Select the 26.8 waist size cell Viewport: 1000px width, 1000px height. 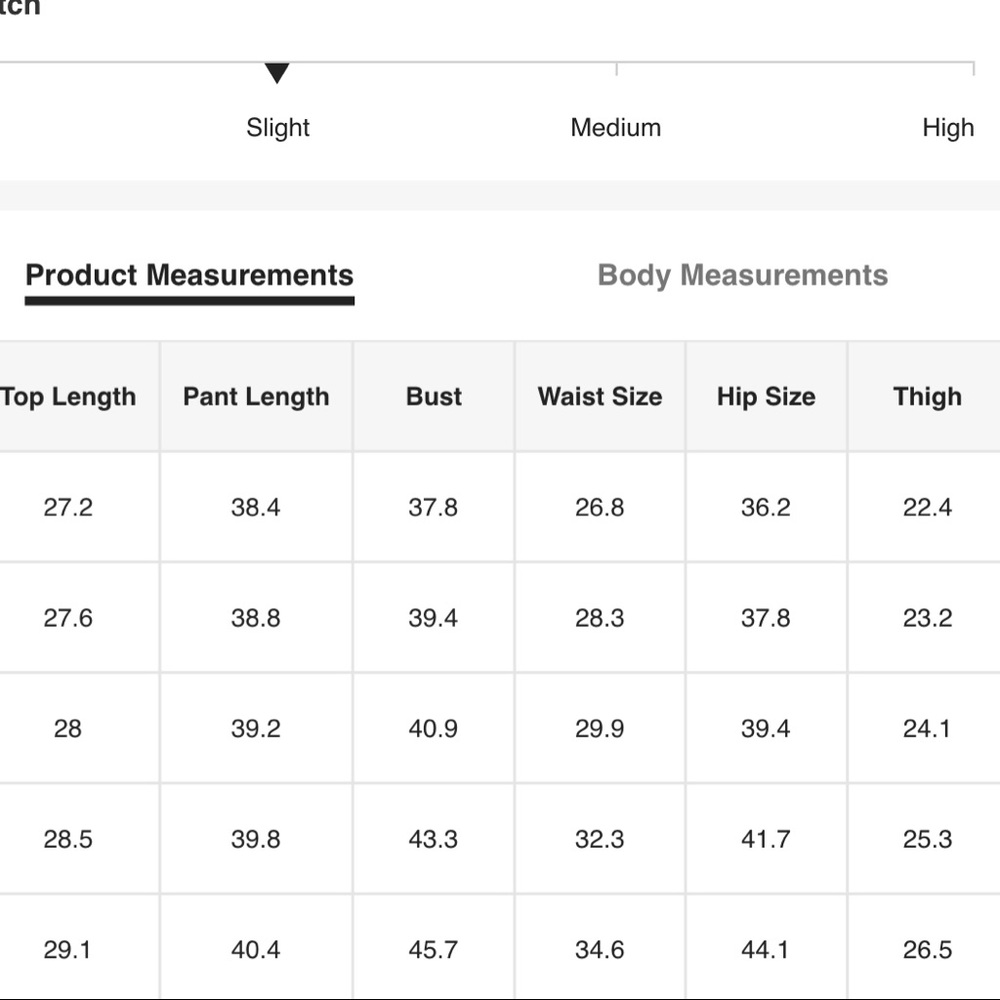tap(600, 508)
